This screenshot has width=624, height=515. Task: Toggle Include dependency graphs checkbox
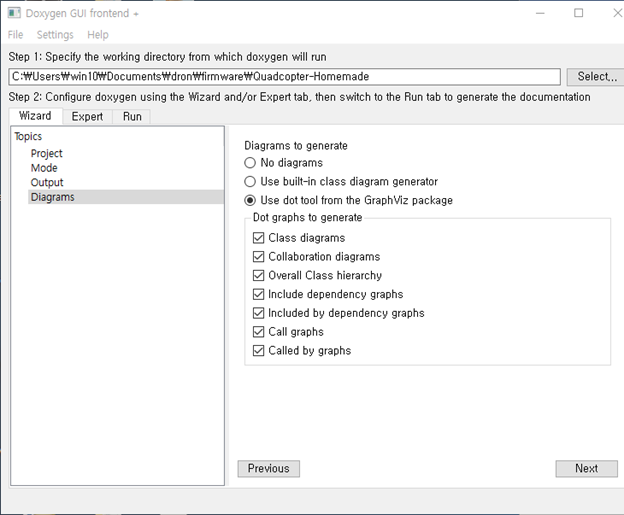[259, 294]
